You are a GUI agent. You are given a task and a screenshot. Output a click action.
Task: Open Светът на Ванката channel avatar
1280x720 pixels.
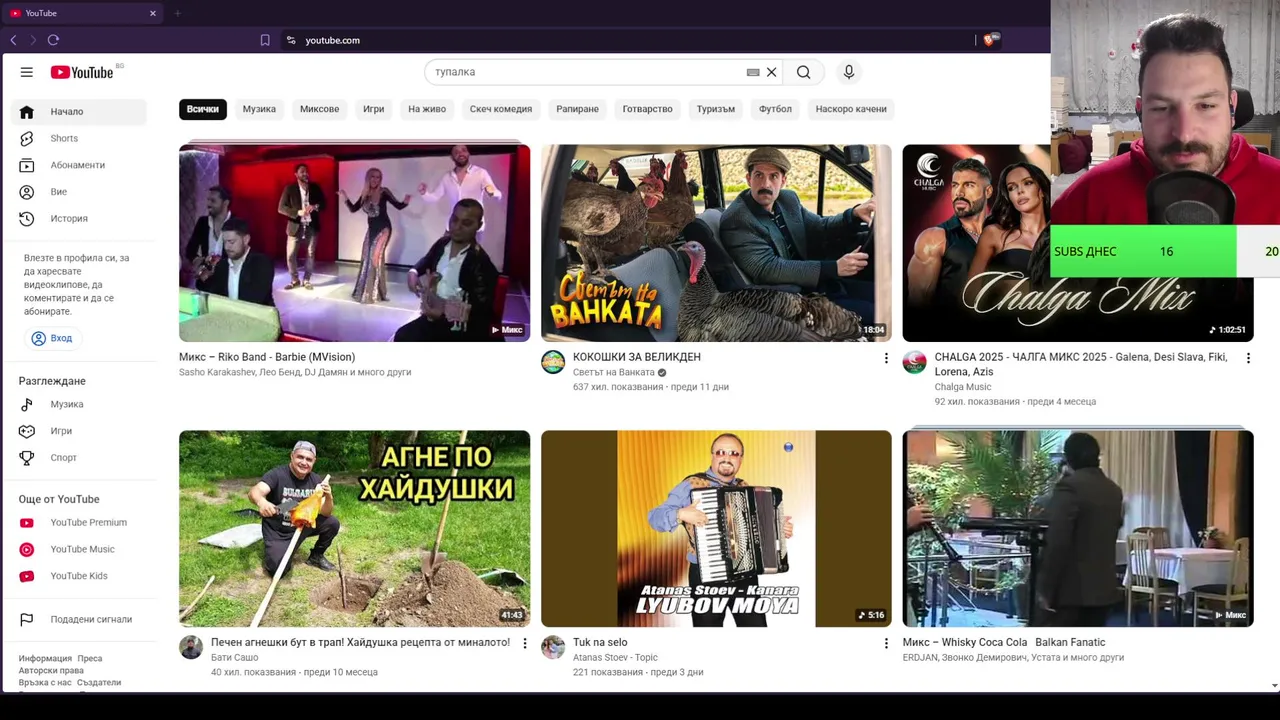click(553, 362)
